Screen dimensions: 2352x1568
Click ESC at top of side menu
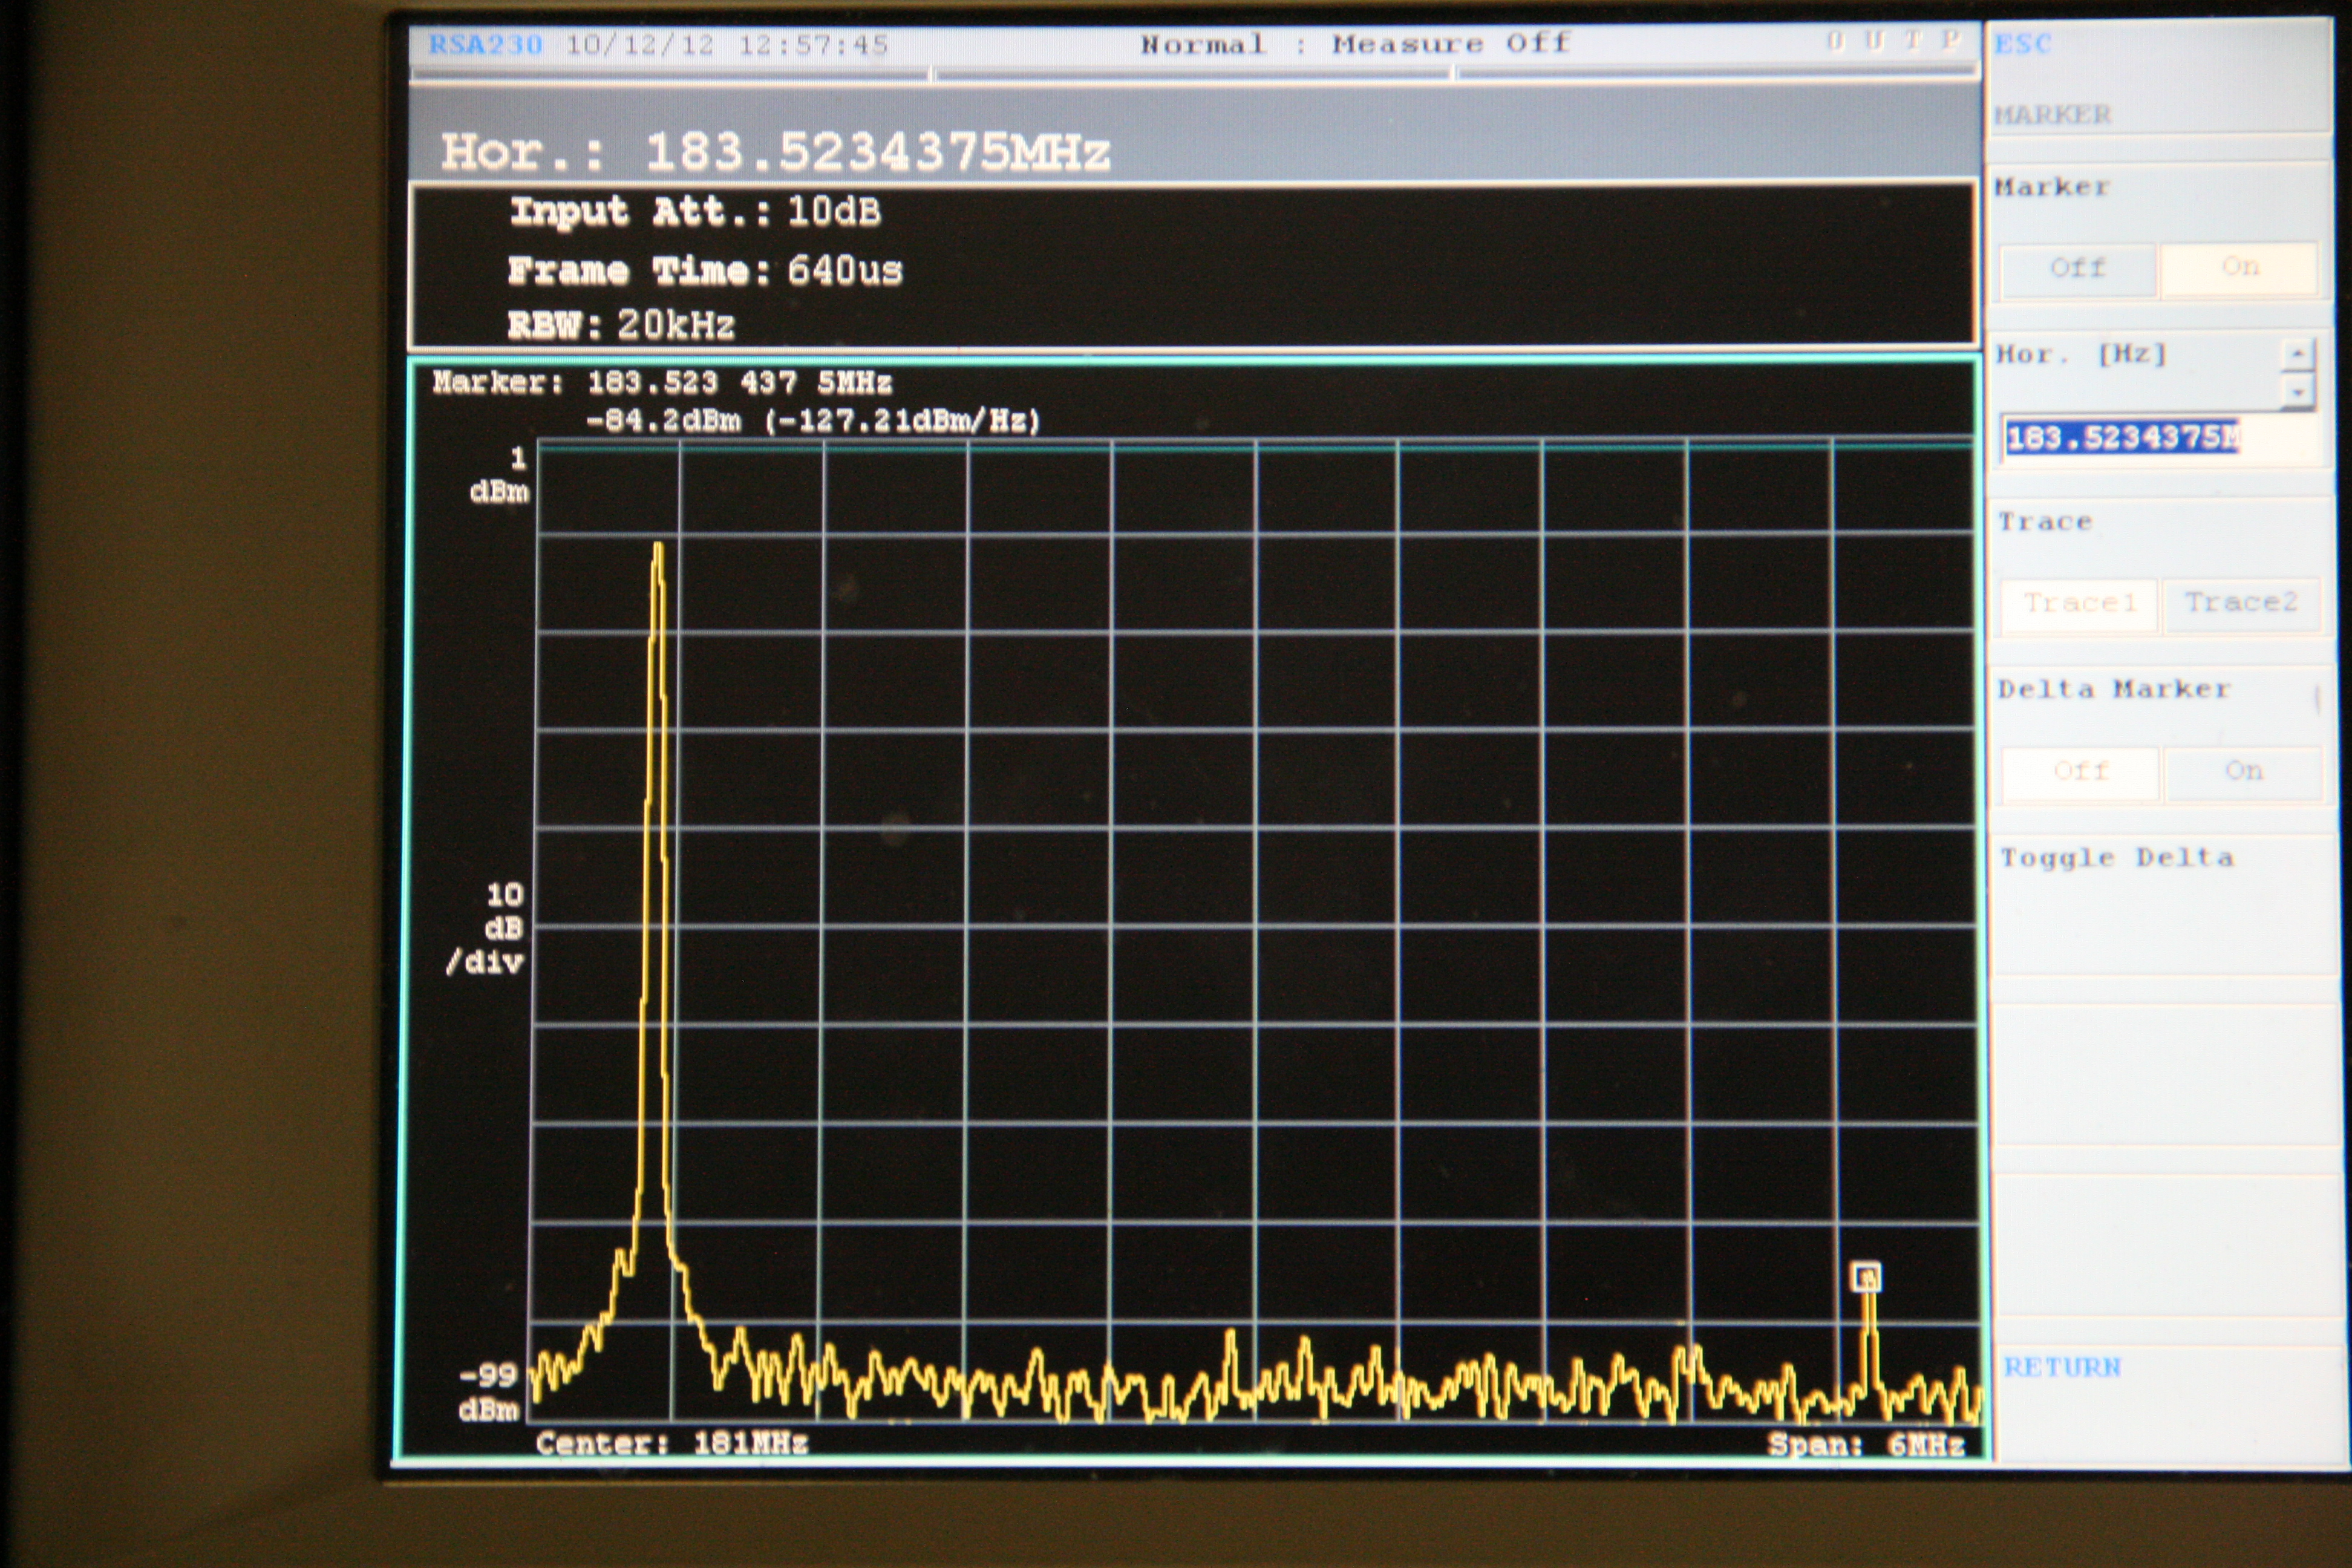click(x=2022, y=44)
